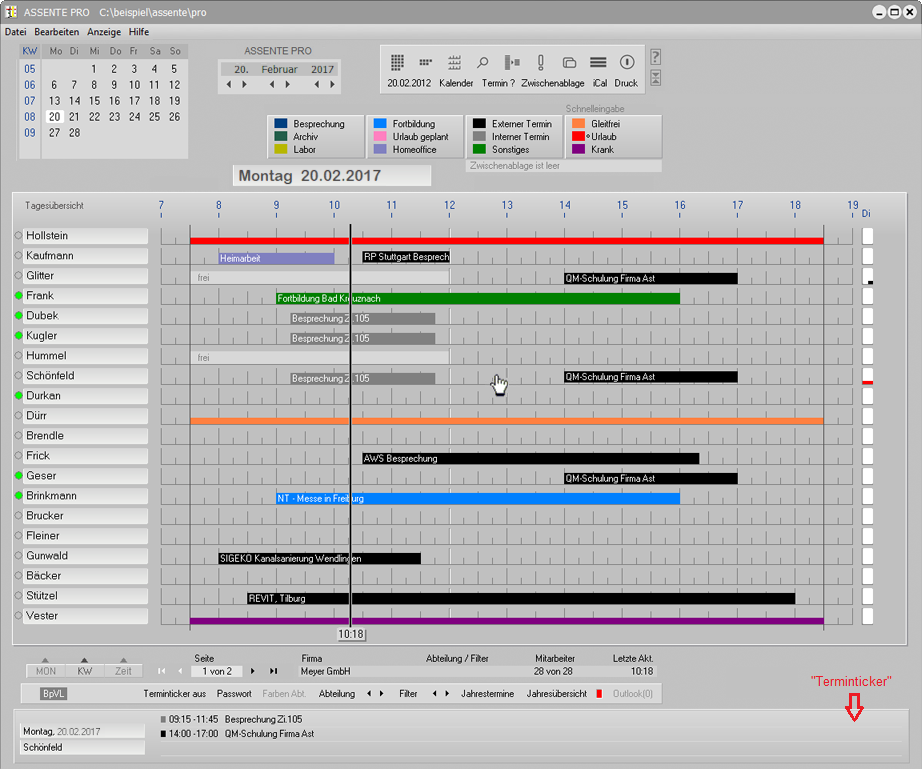The height and width of the screenshot is (769, 922).
Task: Click the AWS Besprechung appointment bar
Action: pos(531,459)
